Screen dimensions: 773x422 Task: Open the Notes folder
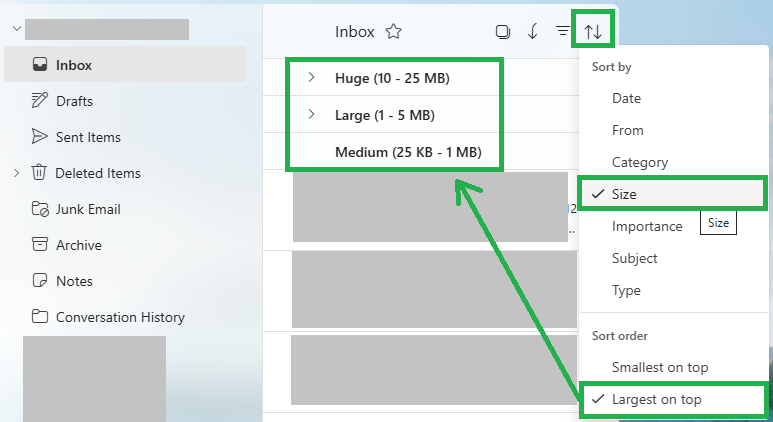(x=74, y=281)
